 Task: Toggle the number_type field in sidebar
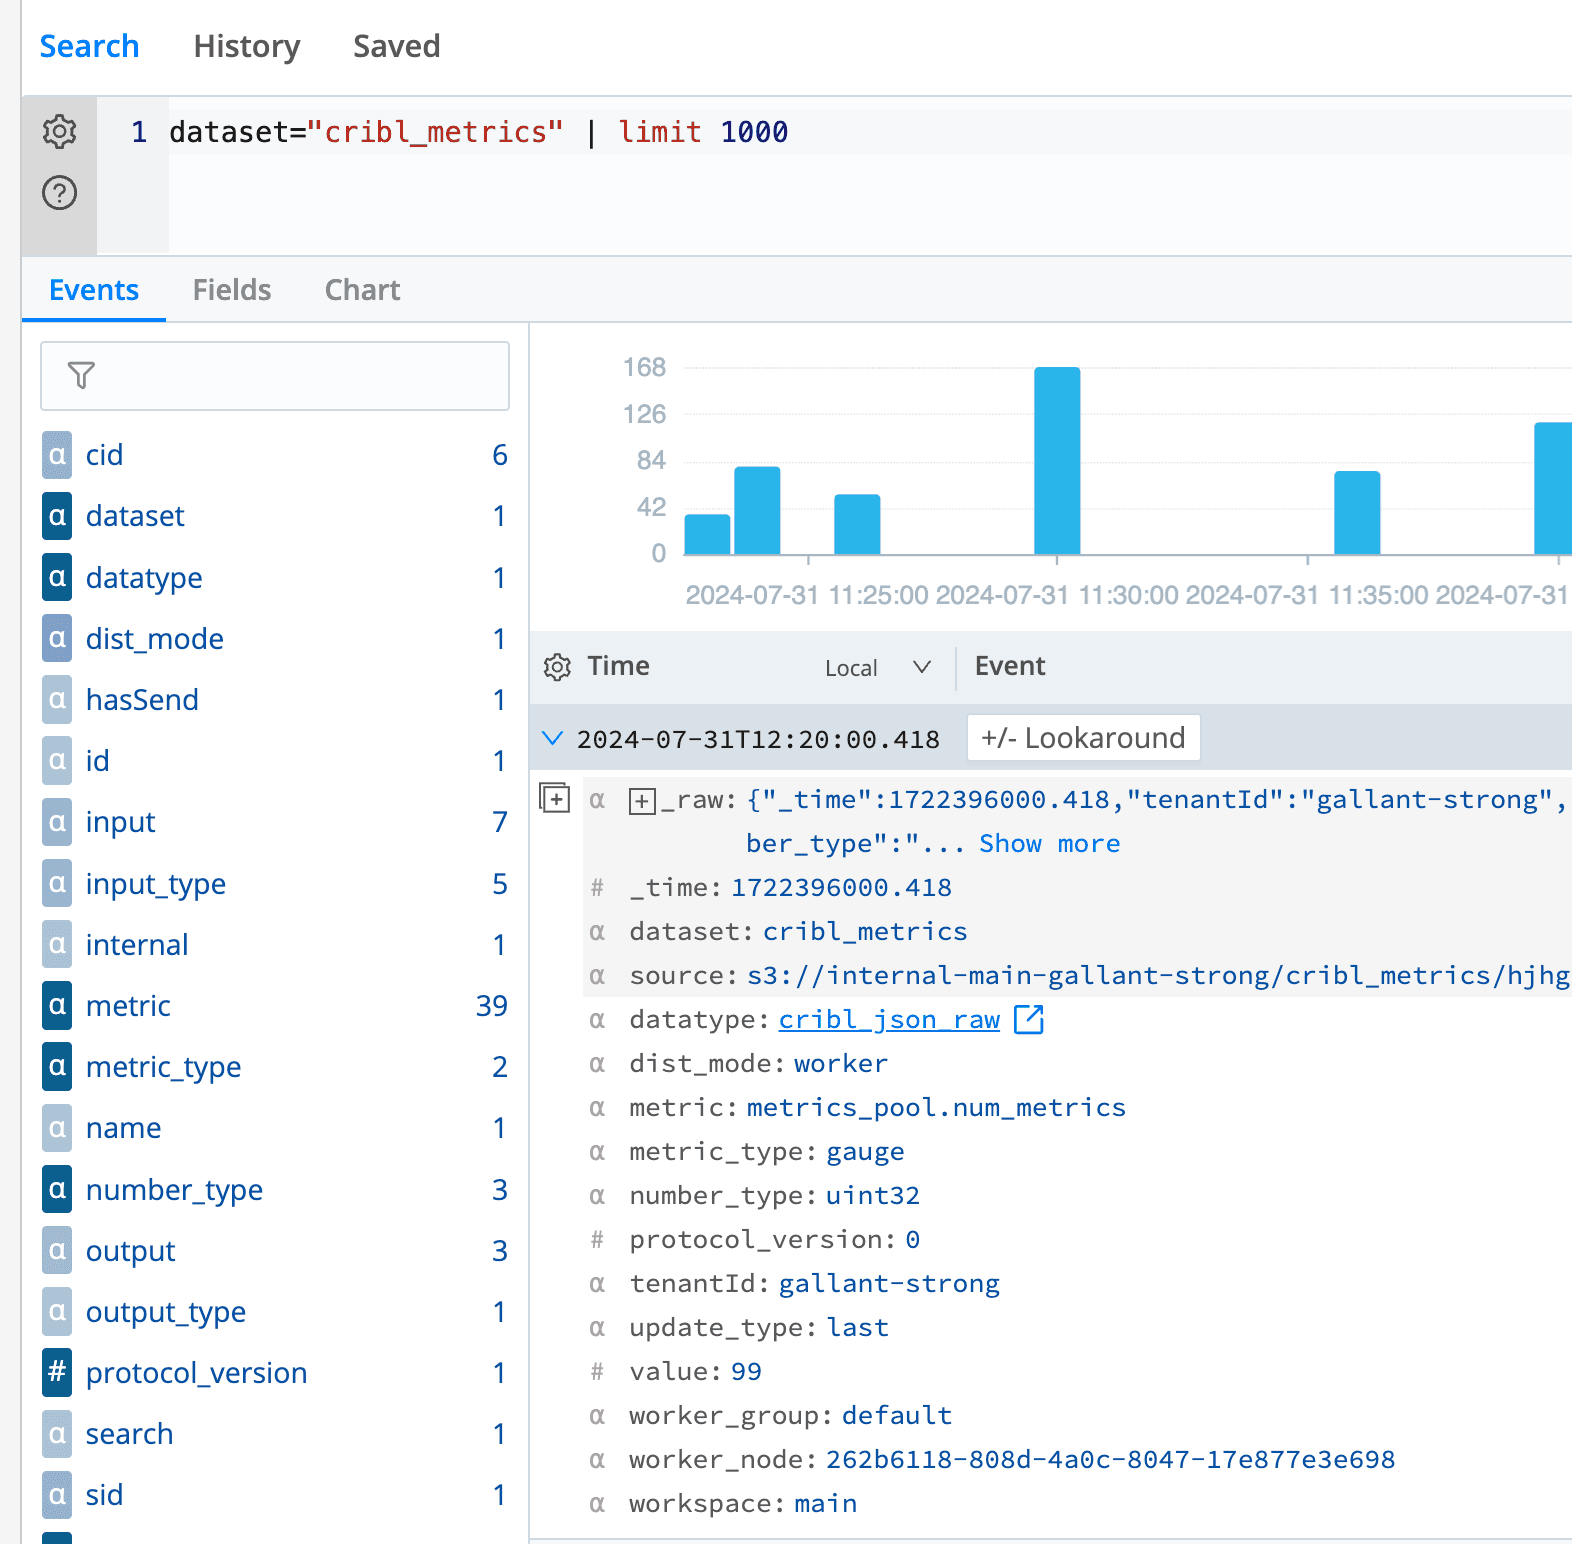174,1190
